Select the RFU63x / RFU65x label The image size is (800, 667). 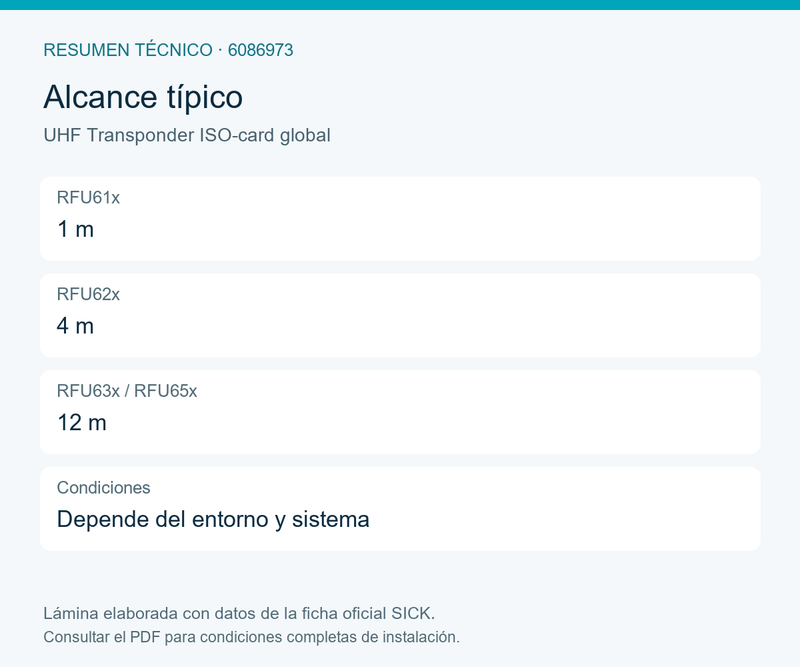[127, 391]
